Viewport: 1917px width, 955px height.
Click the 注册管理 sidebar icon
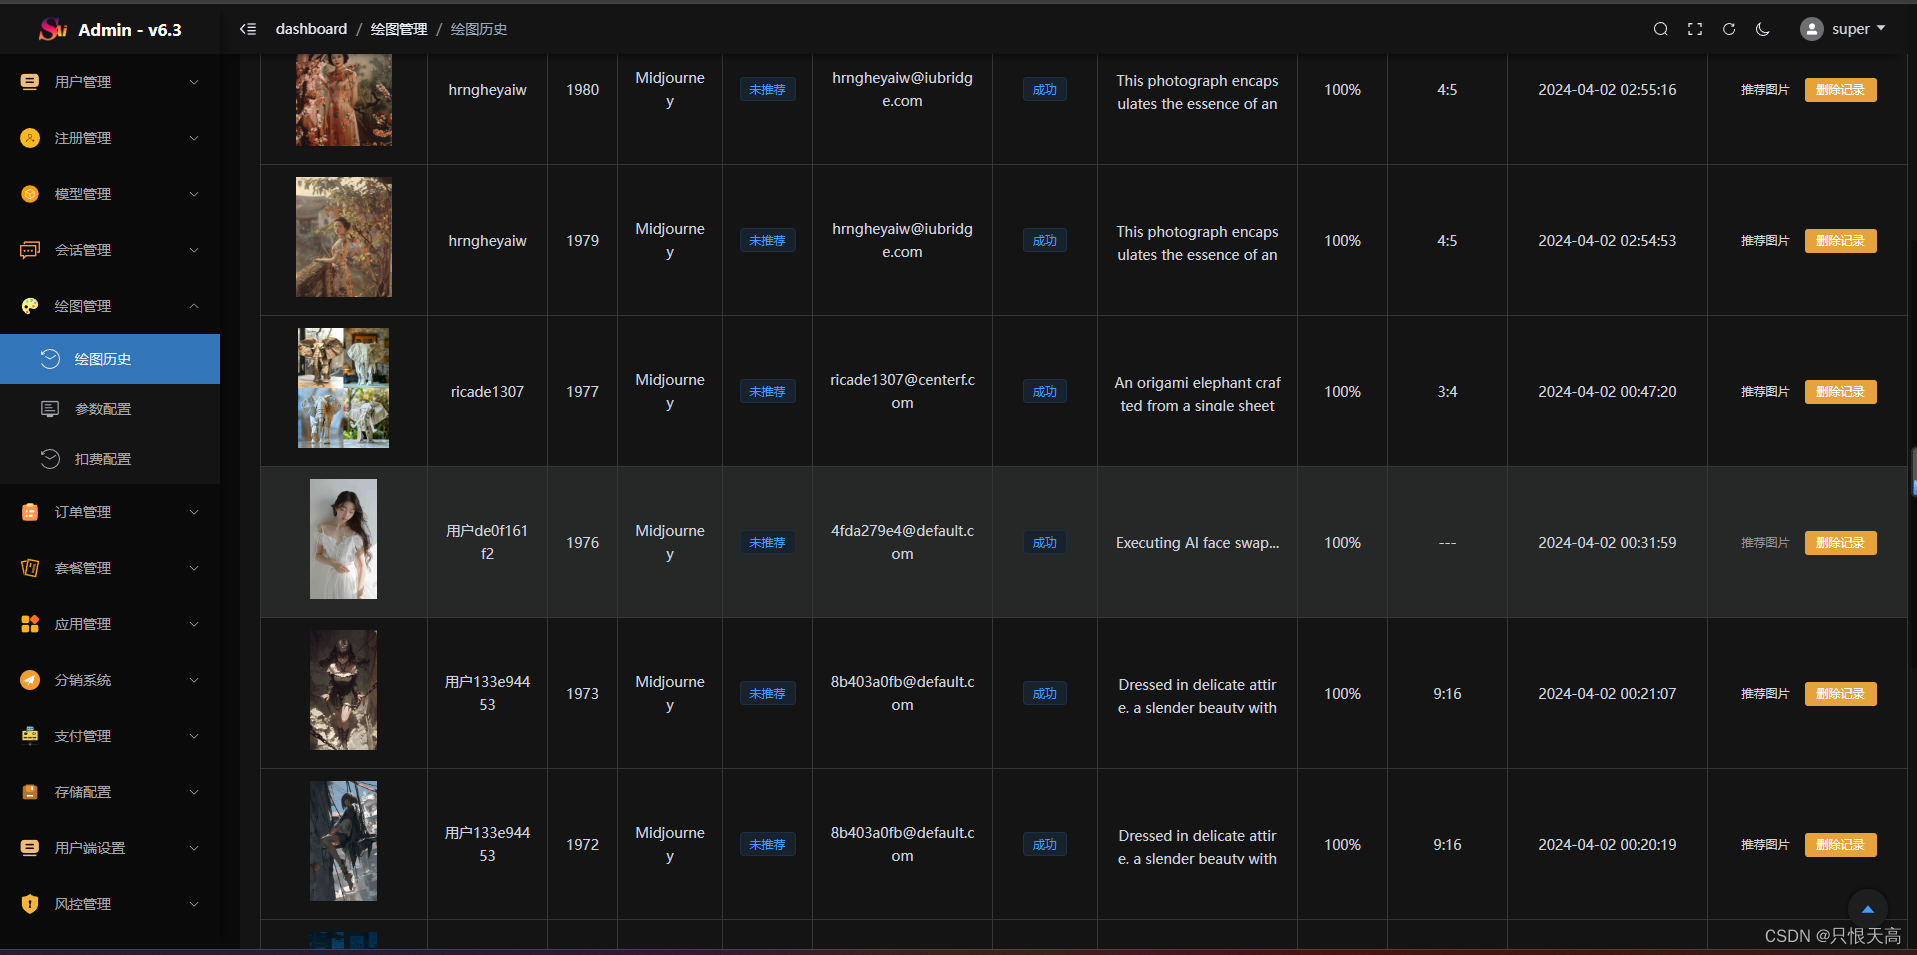[x=30, y=138]
